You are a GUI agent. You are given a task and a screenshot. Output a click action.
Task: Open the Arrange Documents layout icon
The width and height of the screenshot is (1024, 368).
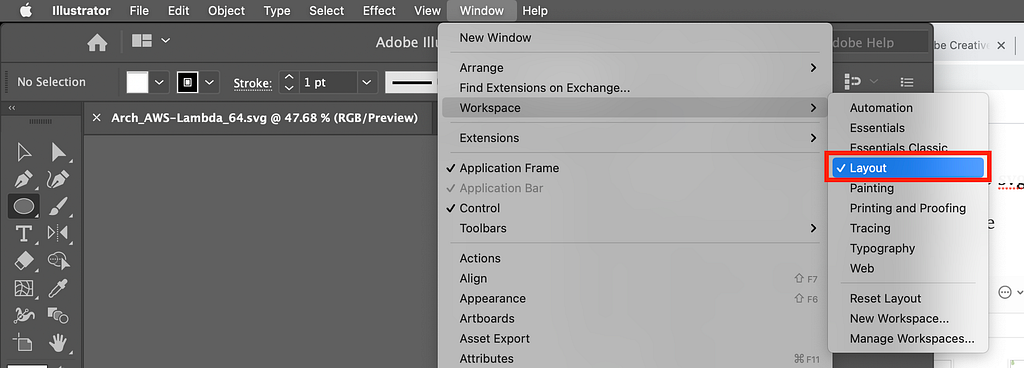[142, 41]
